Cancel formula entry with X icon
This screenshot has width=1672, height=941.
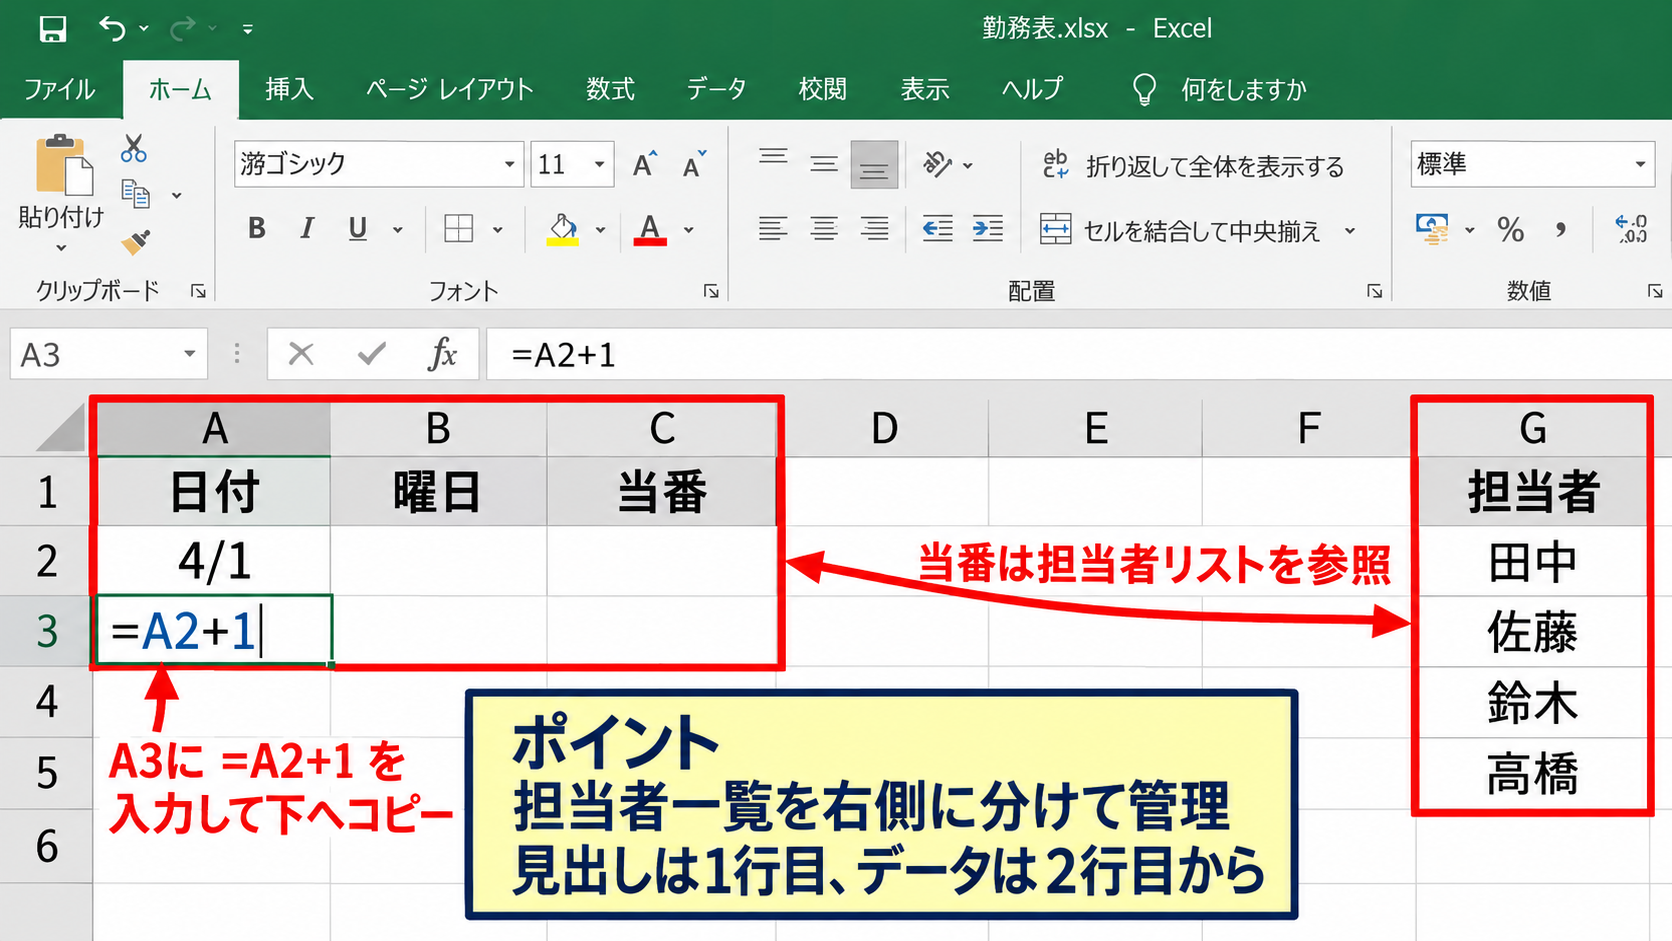301,354
